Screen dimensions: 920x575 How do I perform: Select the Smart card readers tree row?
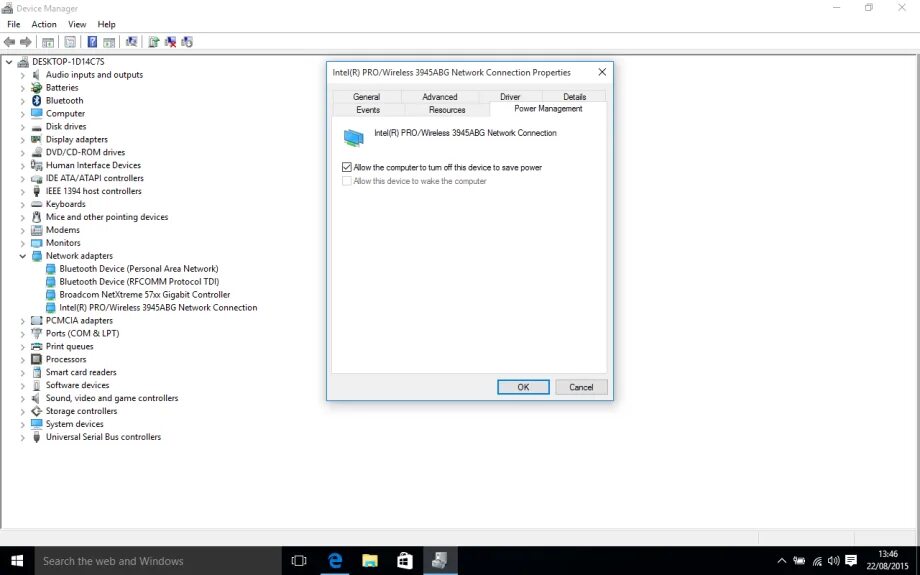coord(81,372)
